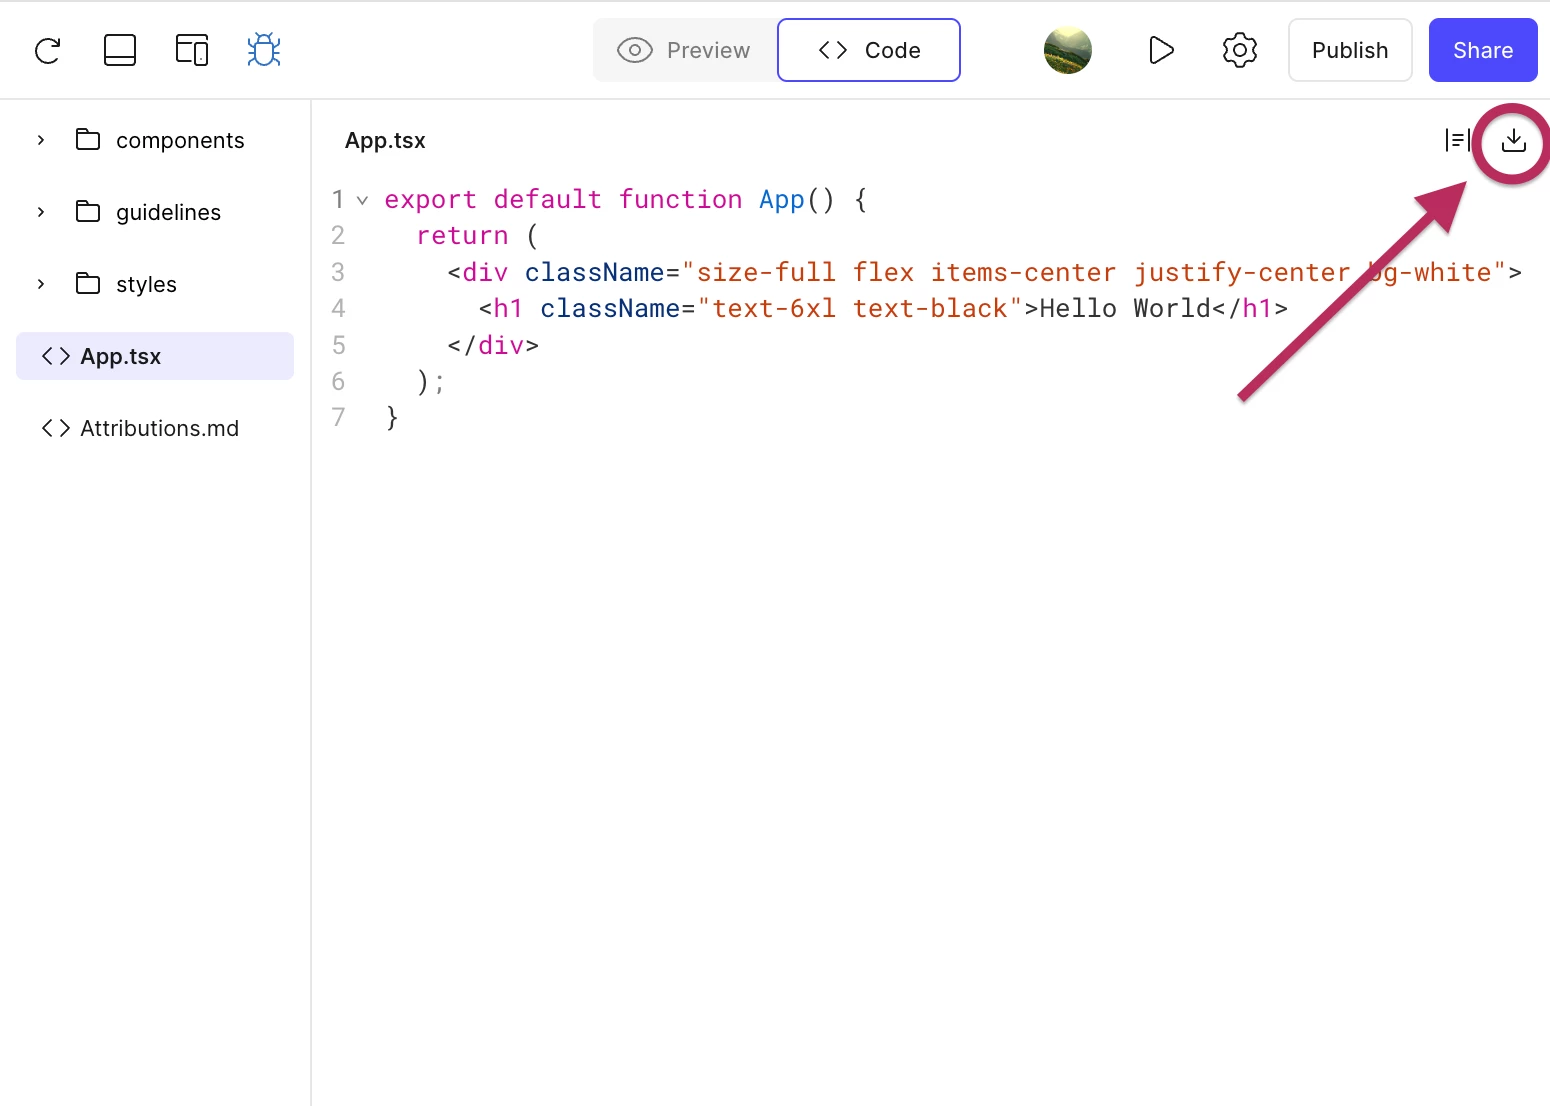The height and width of the screenshot is (1106, 1550).
Task: Click the App.tsx editor file title
Action: [x=385, y=140]
